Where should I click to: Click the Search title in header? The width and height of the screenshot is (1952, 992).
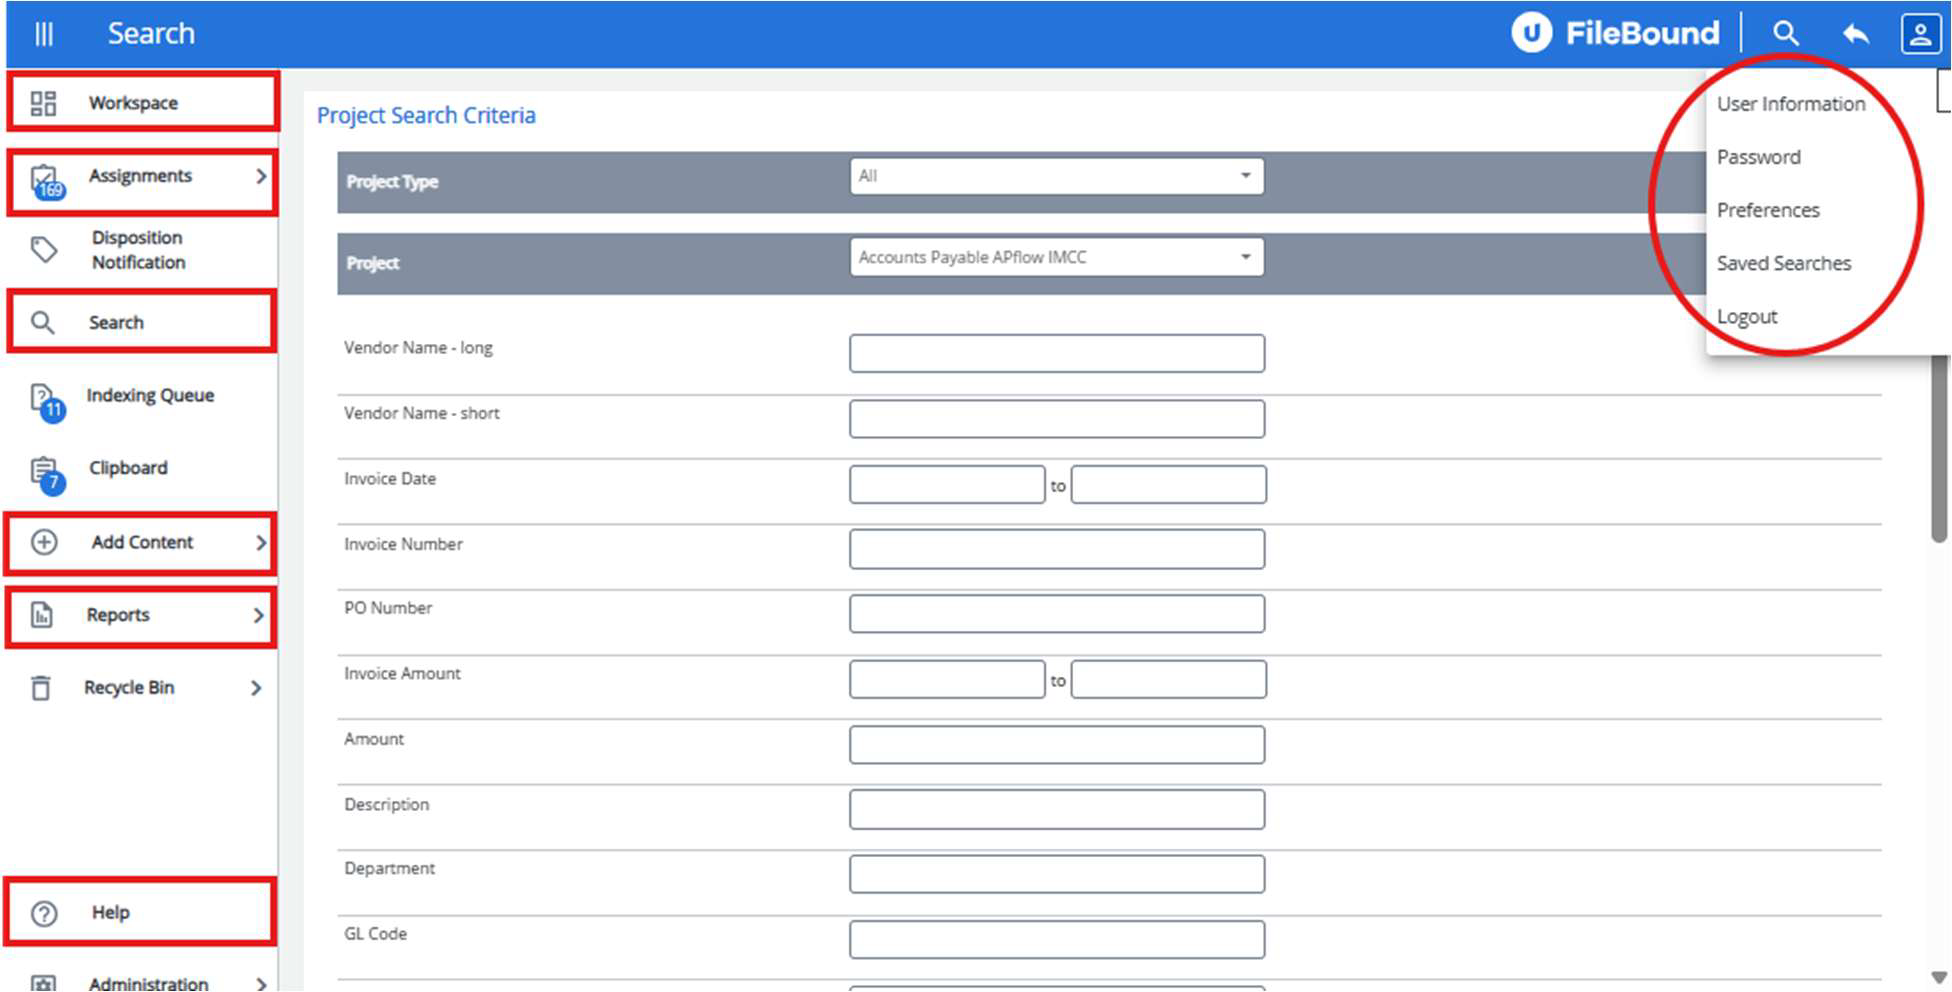(151, 34)
